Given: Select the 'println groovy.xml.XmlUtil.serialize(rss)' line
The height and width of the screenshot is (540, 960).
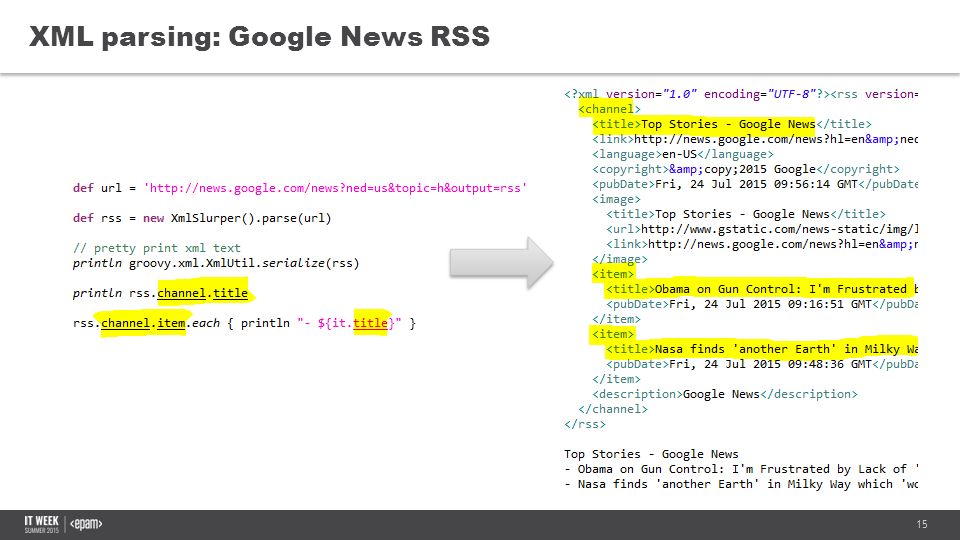Looking at the screenshot, I should tap(216, 263).
